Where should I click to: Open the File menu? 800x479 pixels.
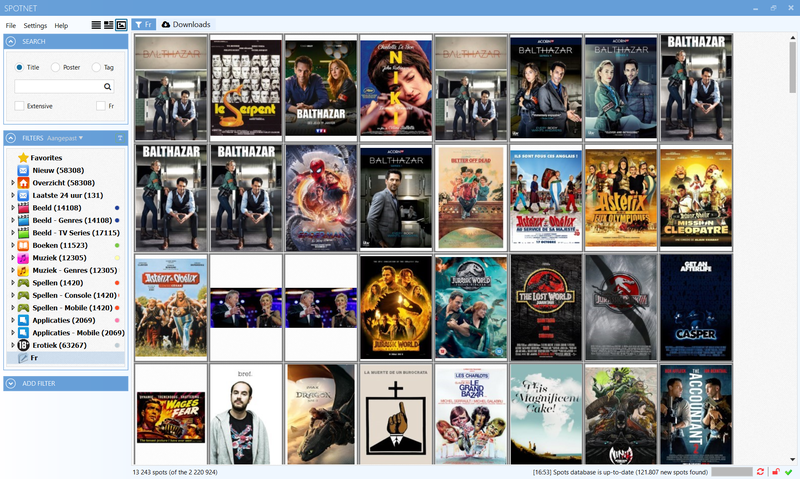tap(11, 26)
